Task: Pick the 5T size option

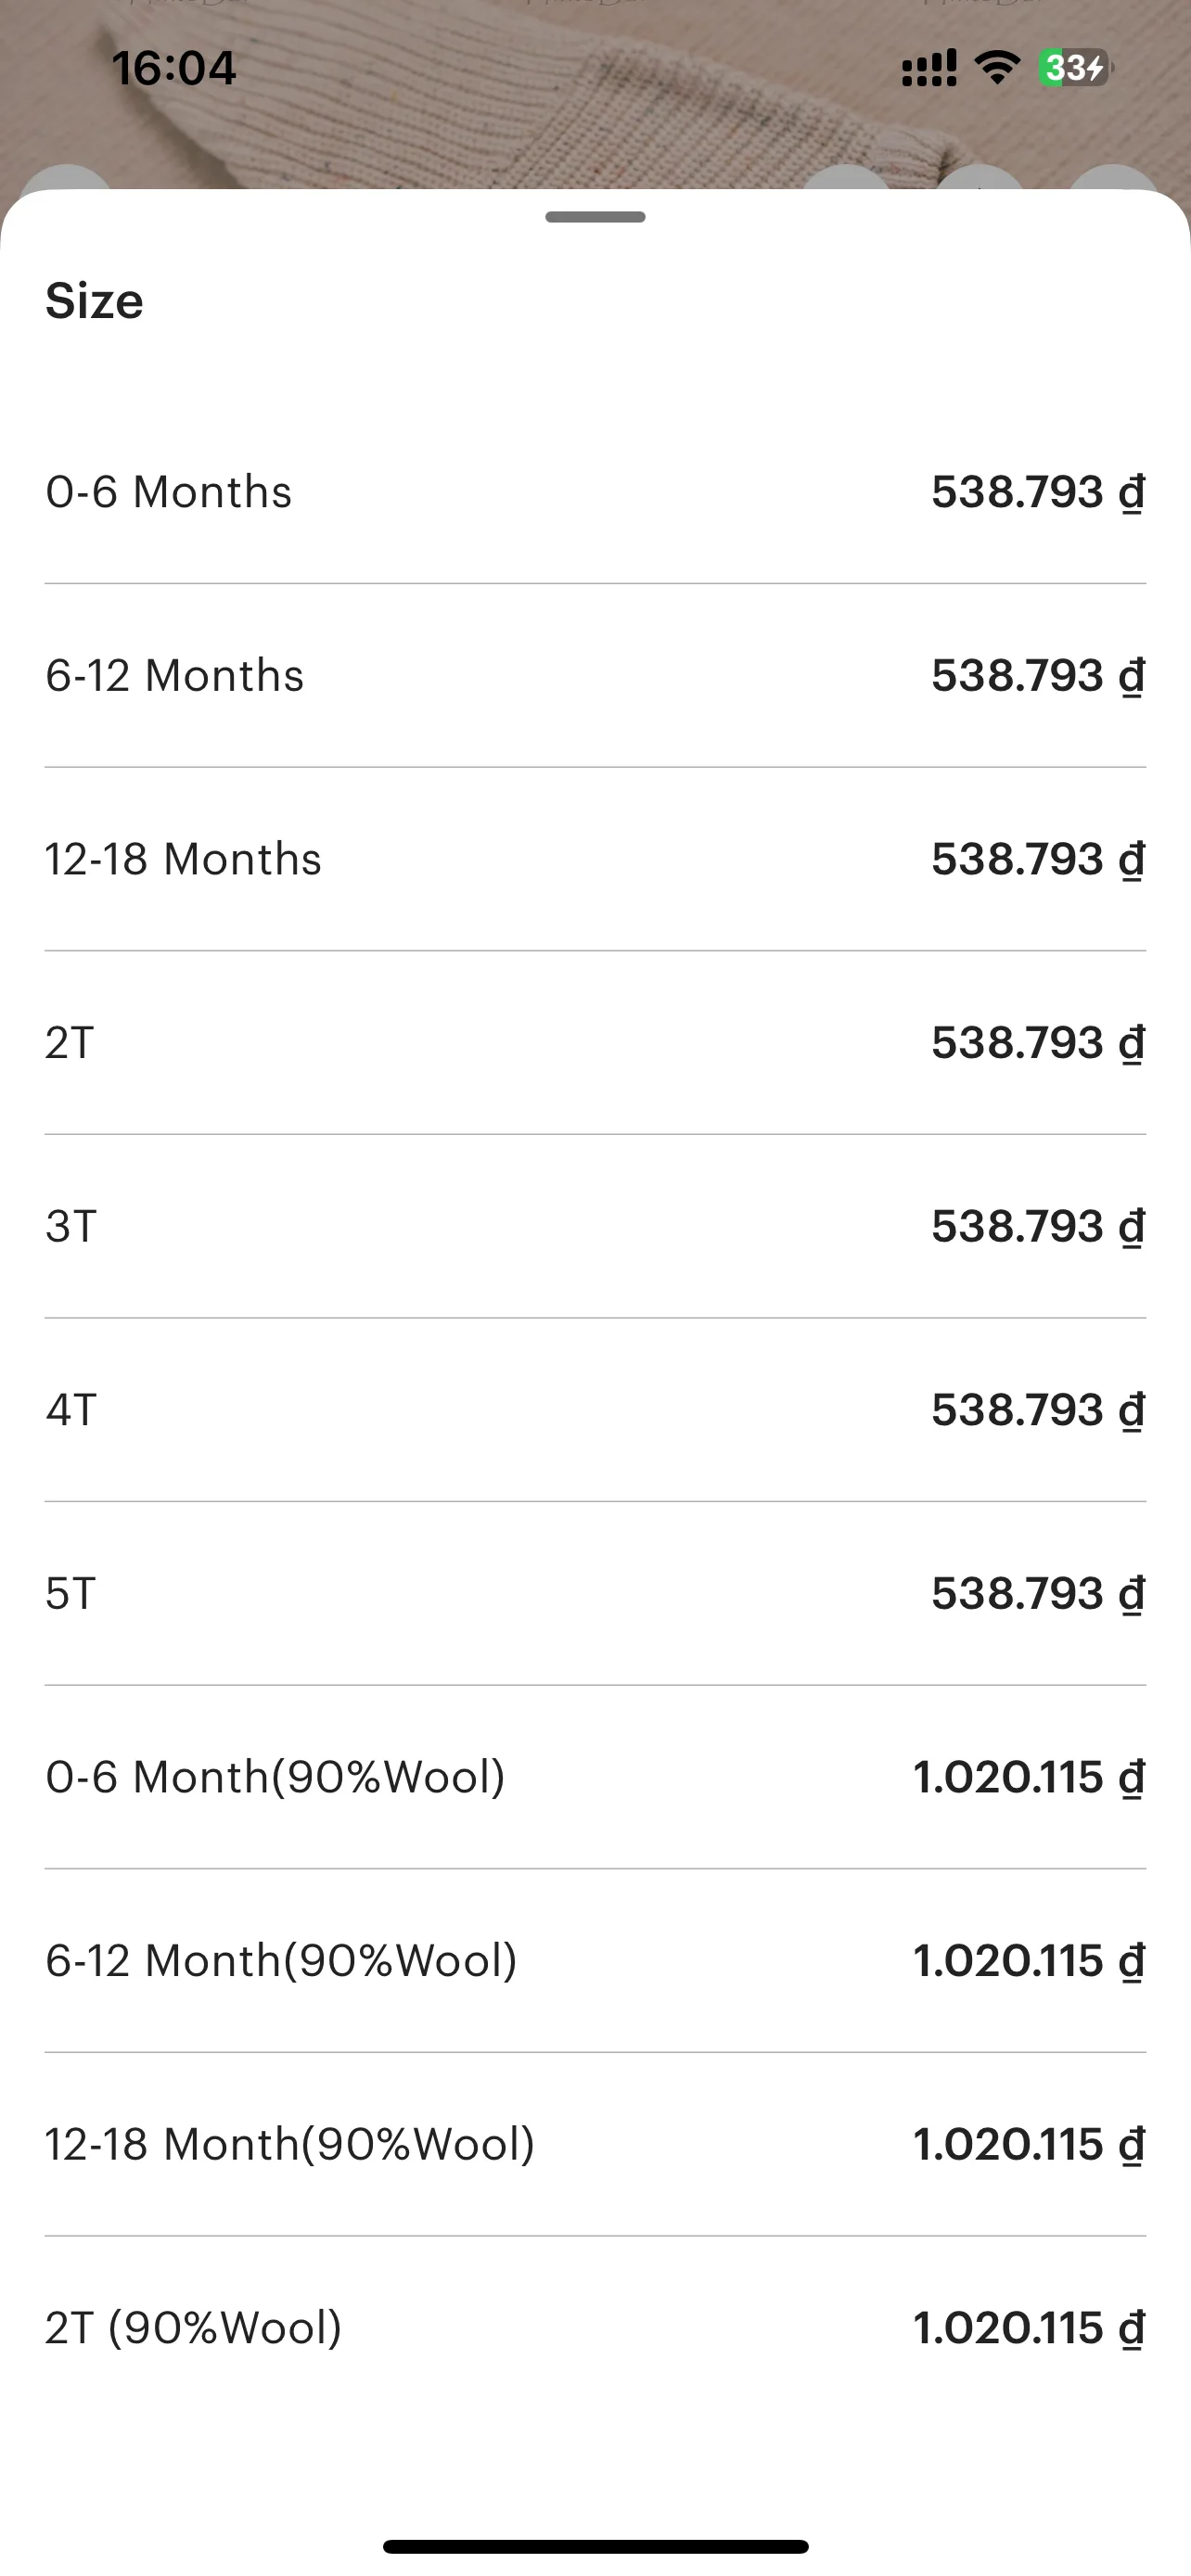Action: 595,1593
